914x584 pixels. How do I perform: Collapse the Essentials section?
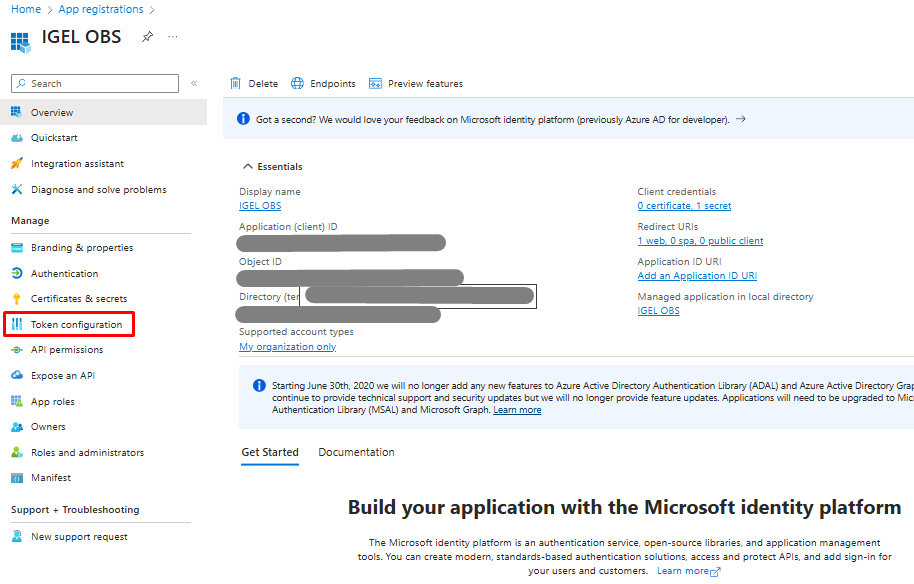coord(248,167)
